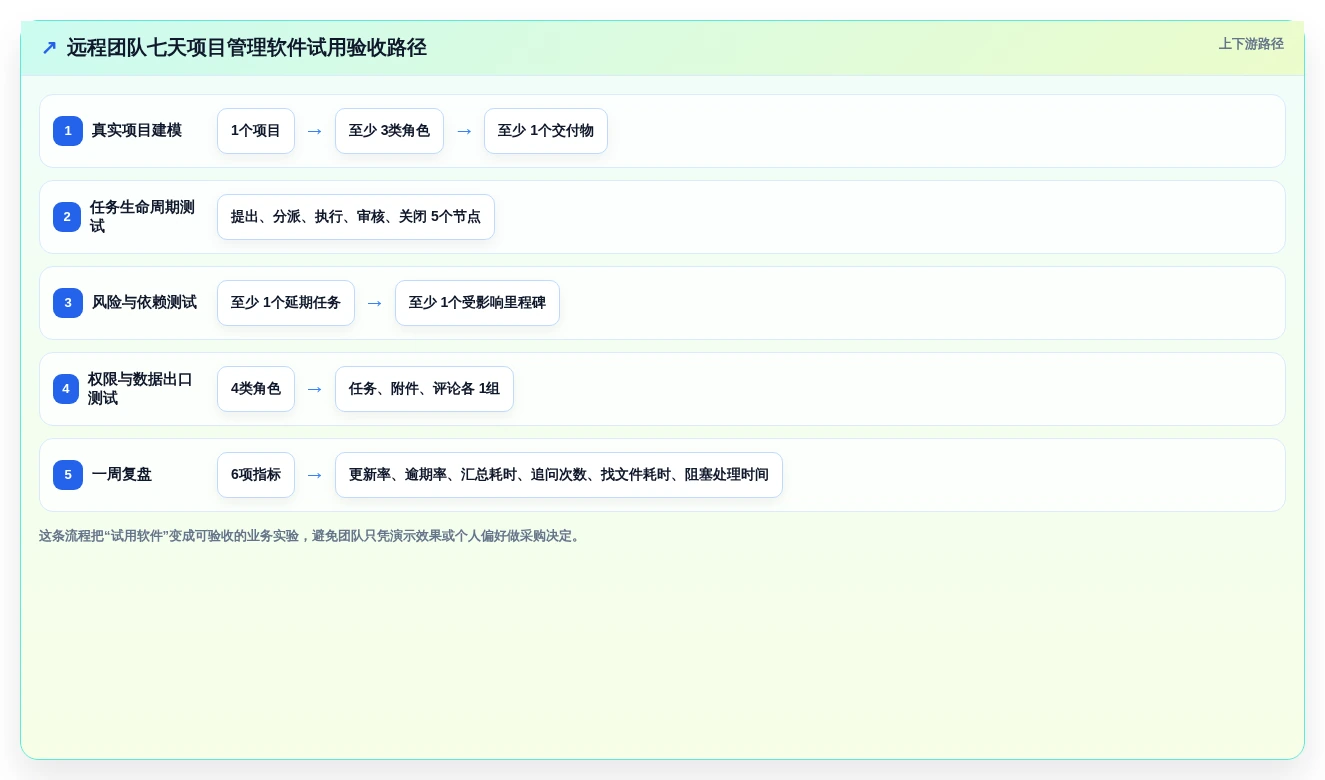Click step number 5 badge
1325x780 pixels.
click(68, 475)
